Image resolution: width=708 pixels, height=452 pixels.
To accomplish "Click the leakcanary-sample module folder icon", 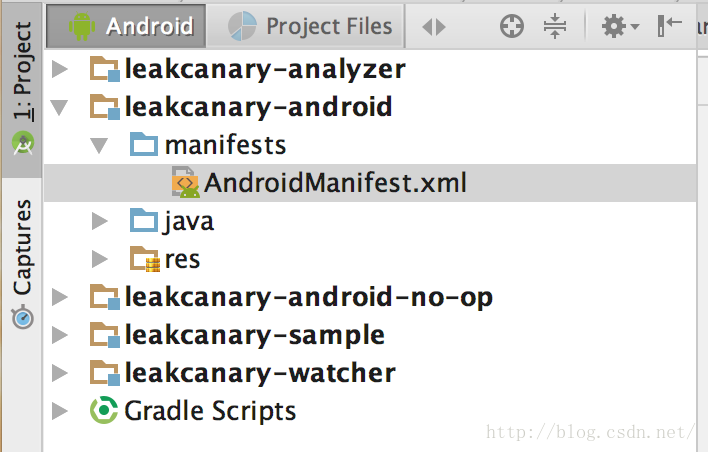I will pyautogui.click(x=105, y=336).
